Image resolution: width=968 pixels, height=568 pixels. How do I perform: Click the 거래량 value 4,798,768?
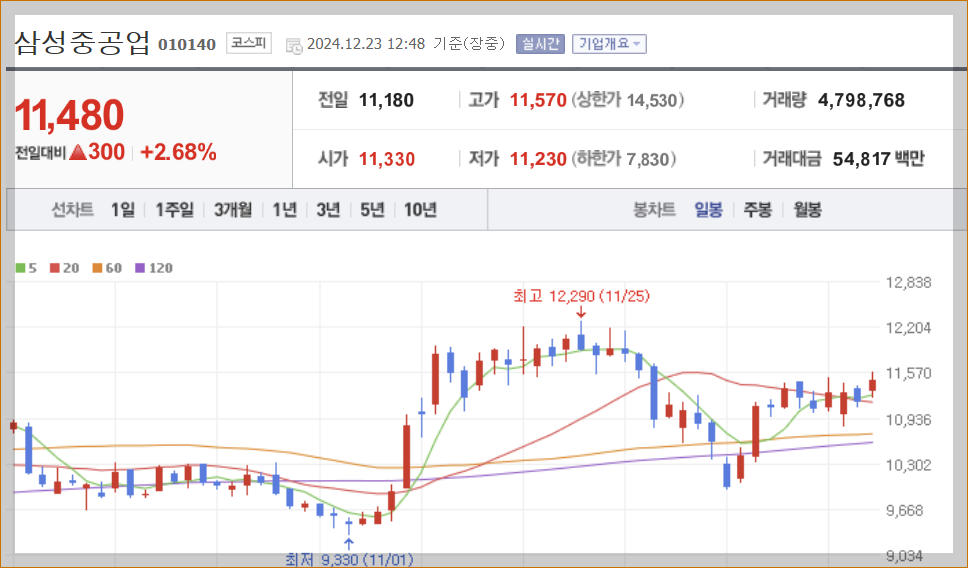861,100
